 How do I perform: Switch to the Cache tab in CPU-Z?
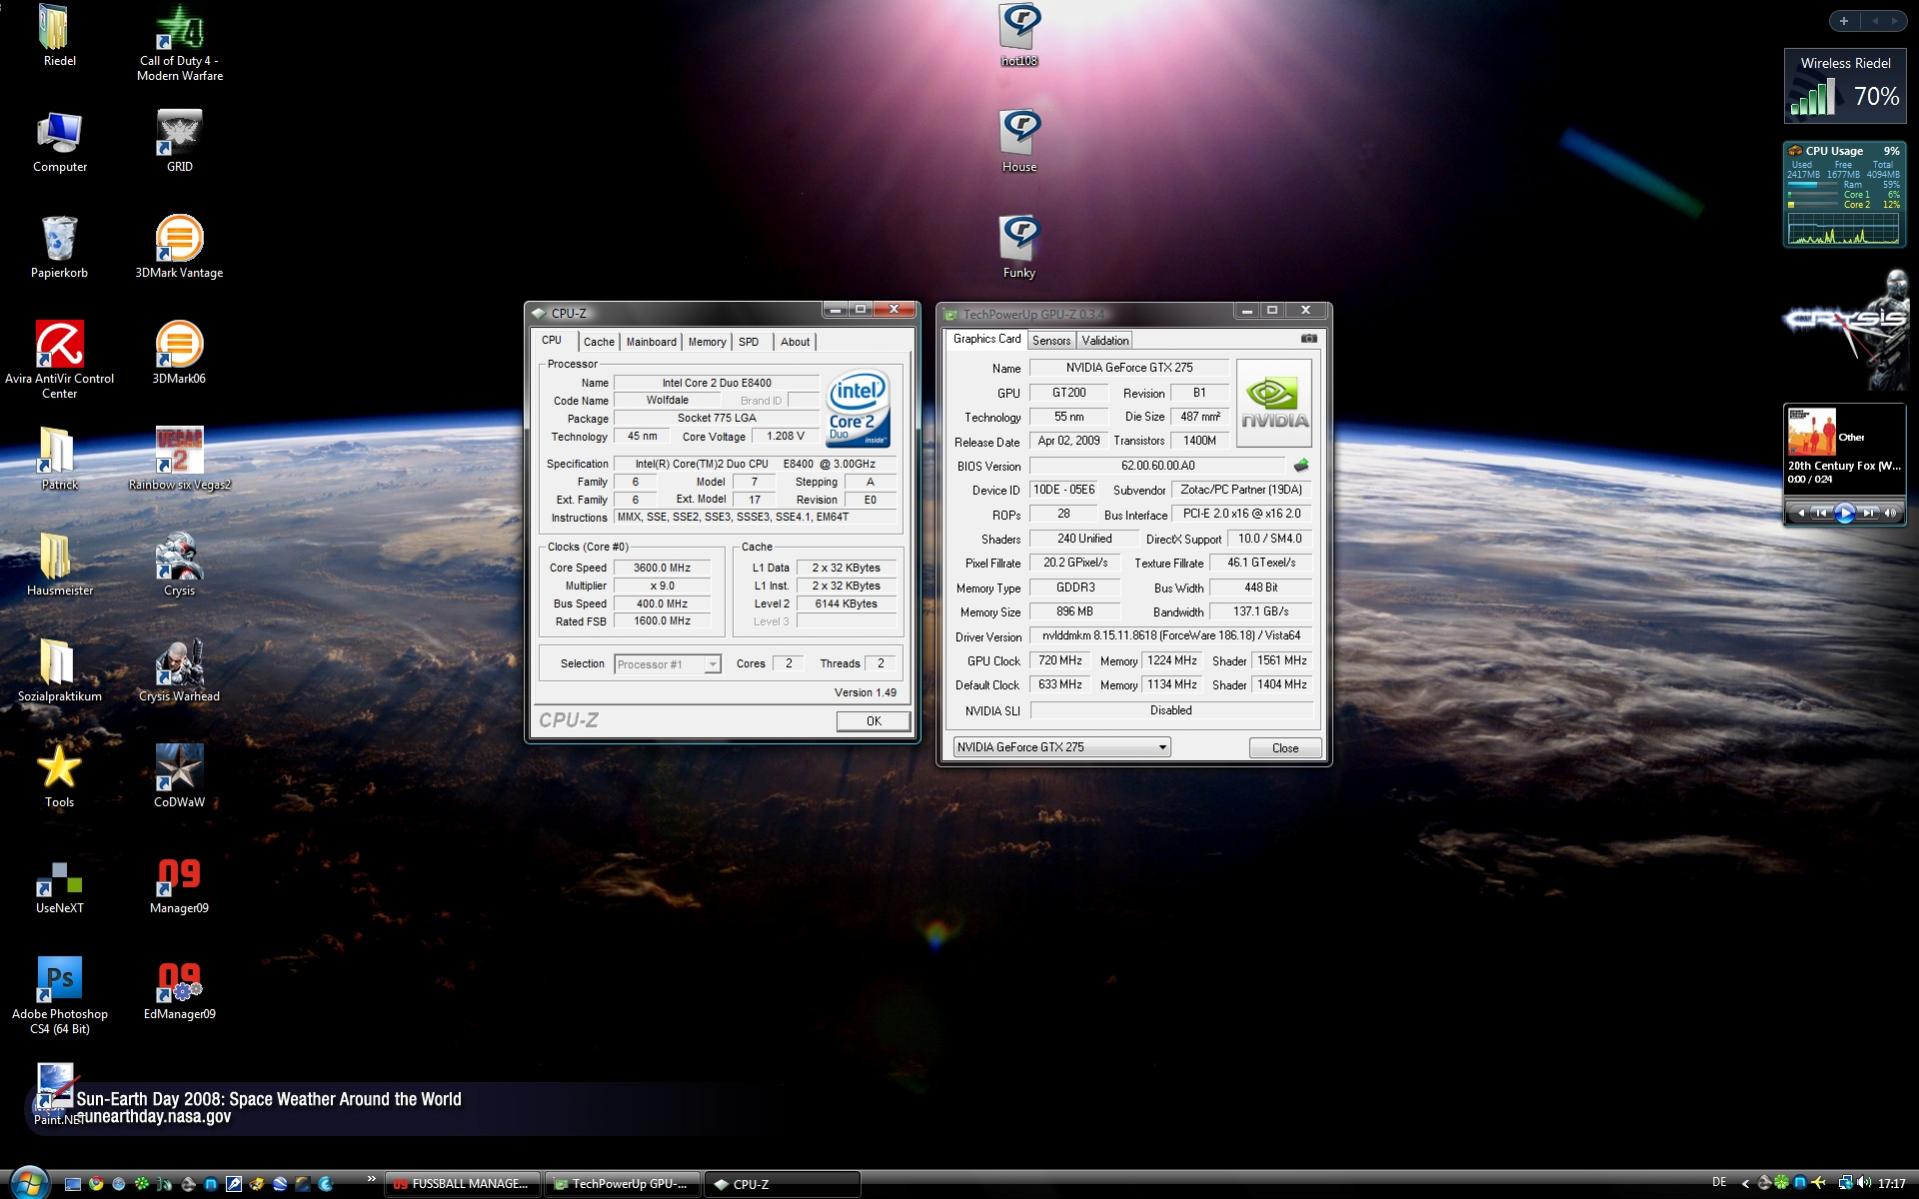(599, 342)
